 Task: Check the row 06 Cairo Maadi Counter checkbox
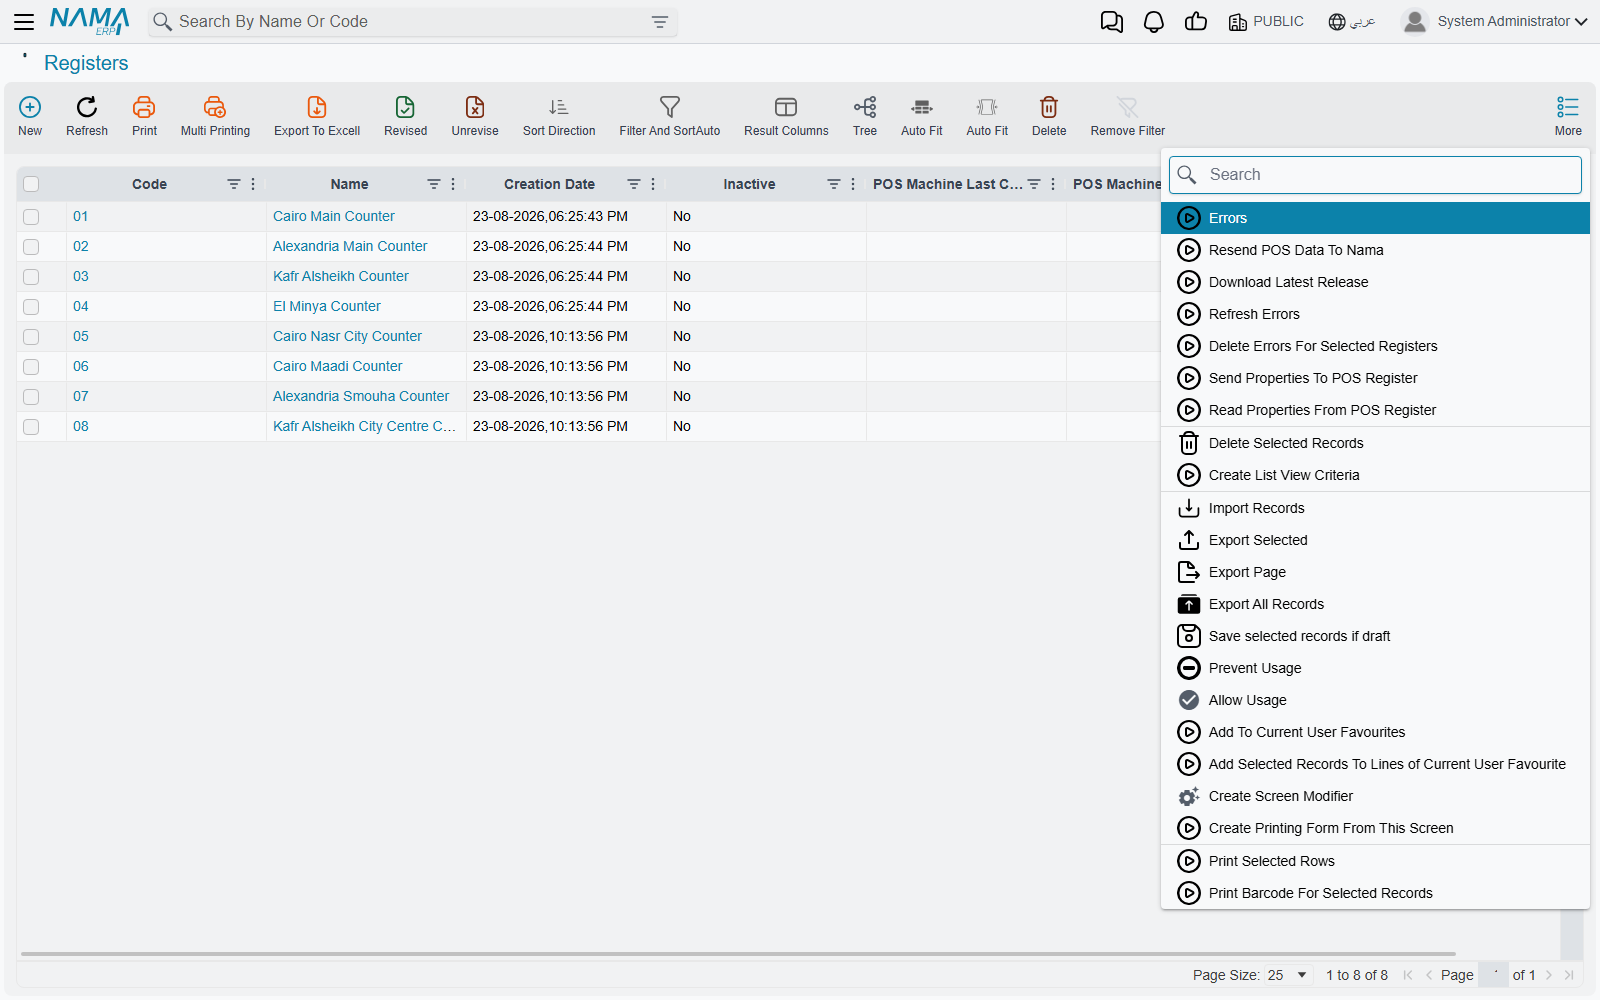tap(31, 367)
